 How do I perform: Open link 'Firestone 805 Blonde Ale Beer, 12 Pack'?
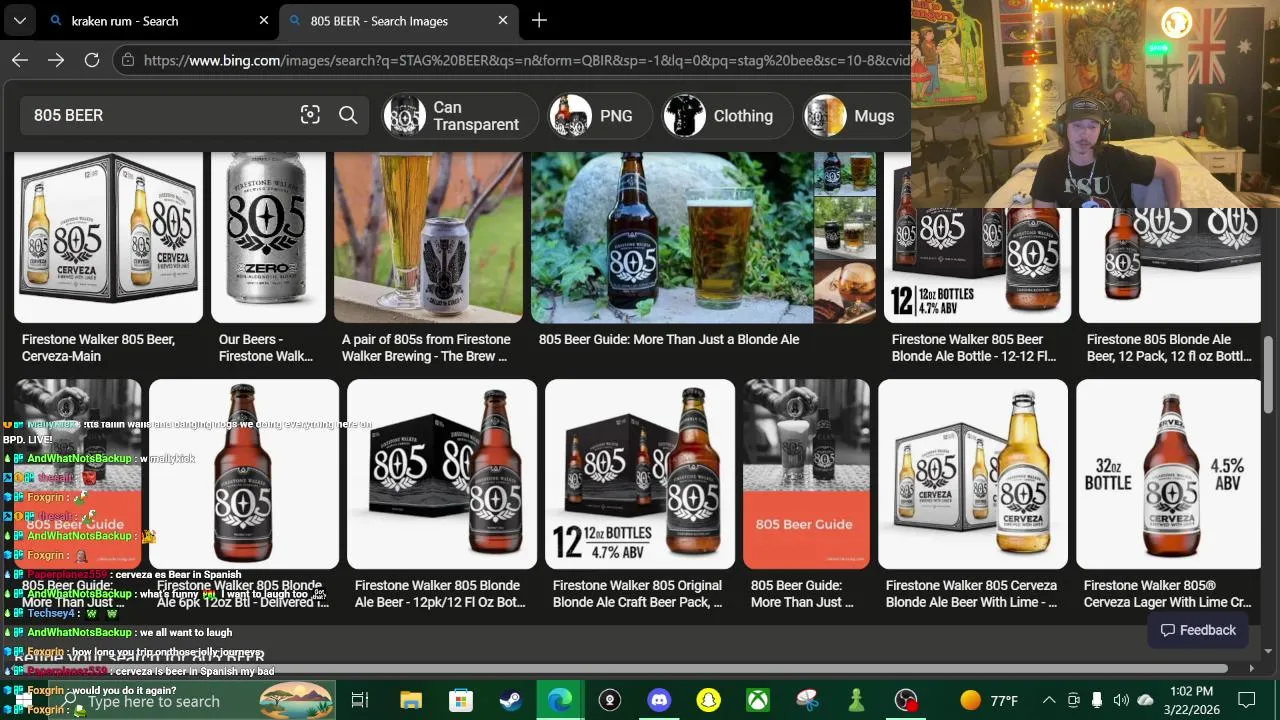pos(1169,348)
